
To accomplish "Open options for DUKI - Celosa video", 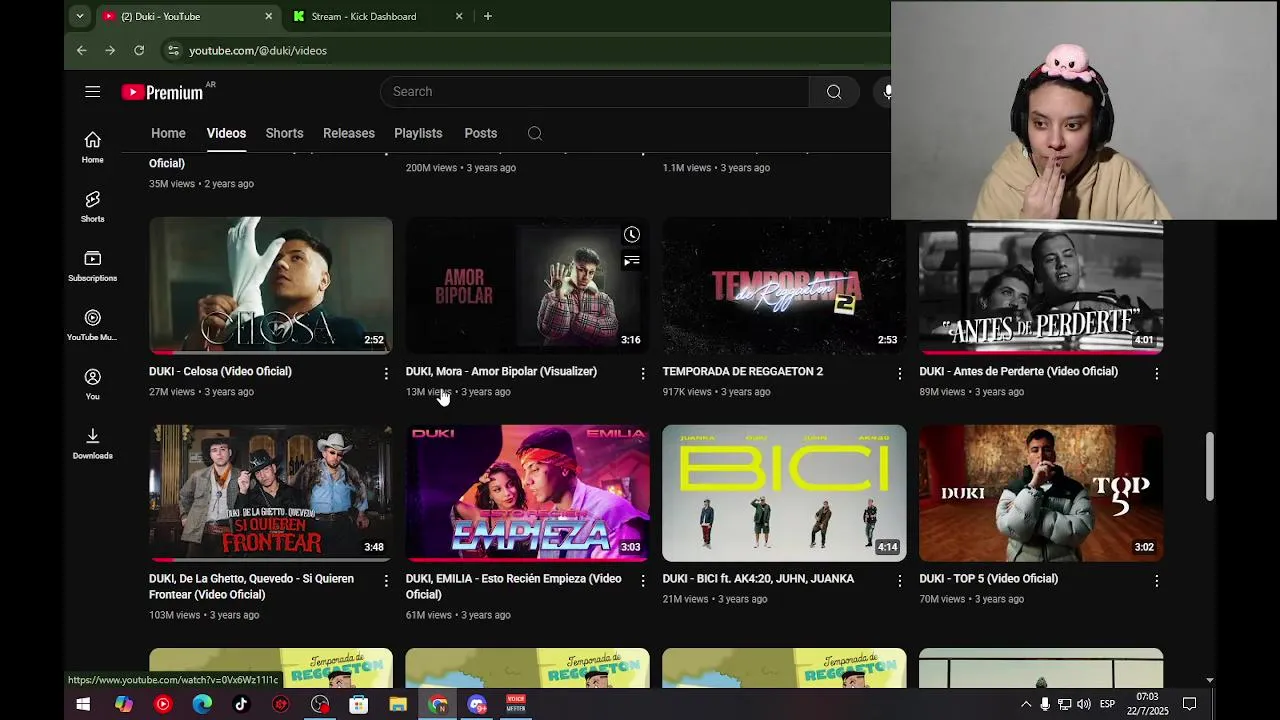I will coord(386,373).
